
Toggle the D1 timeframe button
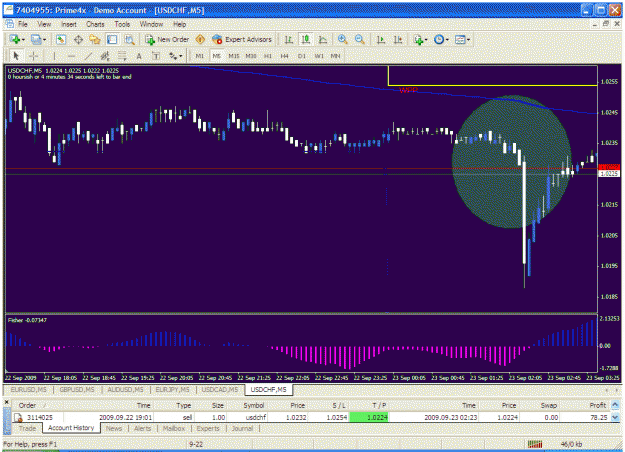[302, 56]
